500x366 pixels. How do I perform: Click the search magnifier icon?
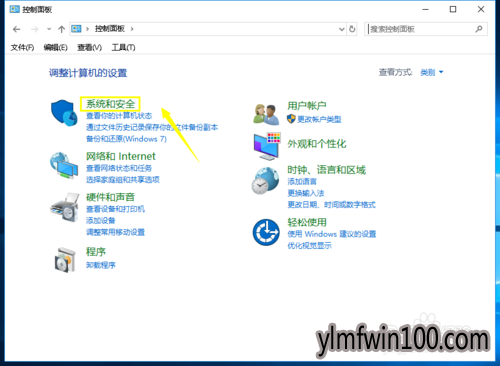click(479, 29)
